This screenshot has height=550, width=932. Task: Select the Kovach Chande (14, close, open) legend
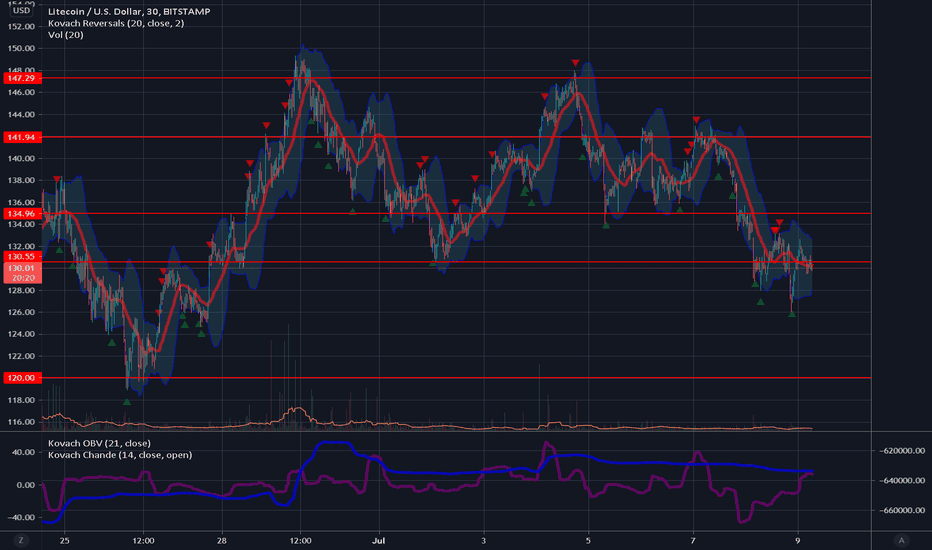[x=120, y=455]
